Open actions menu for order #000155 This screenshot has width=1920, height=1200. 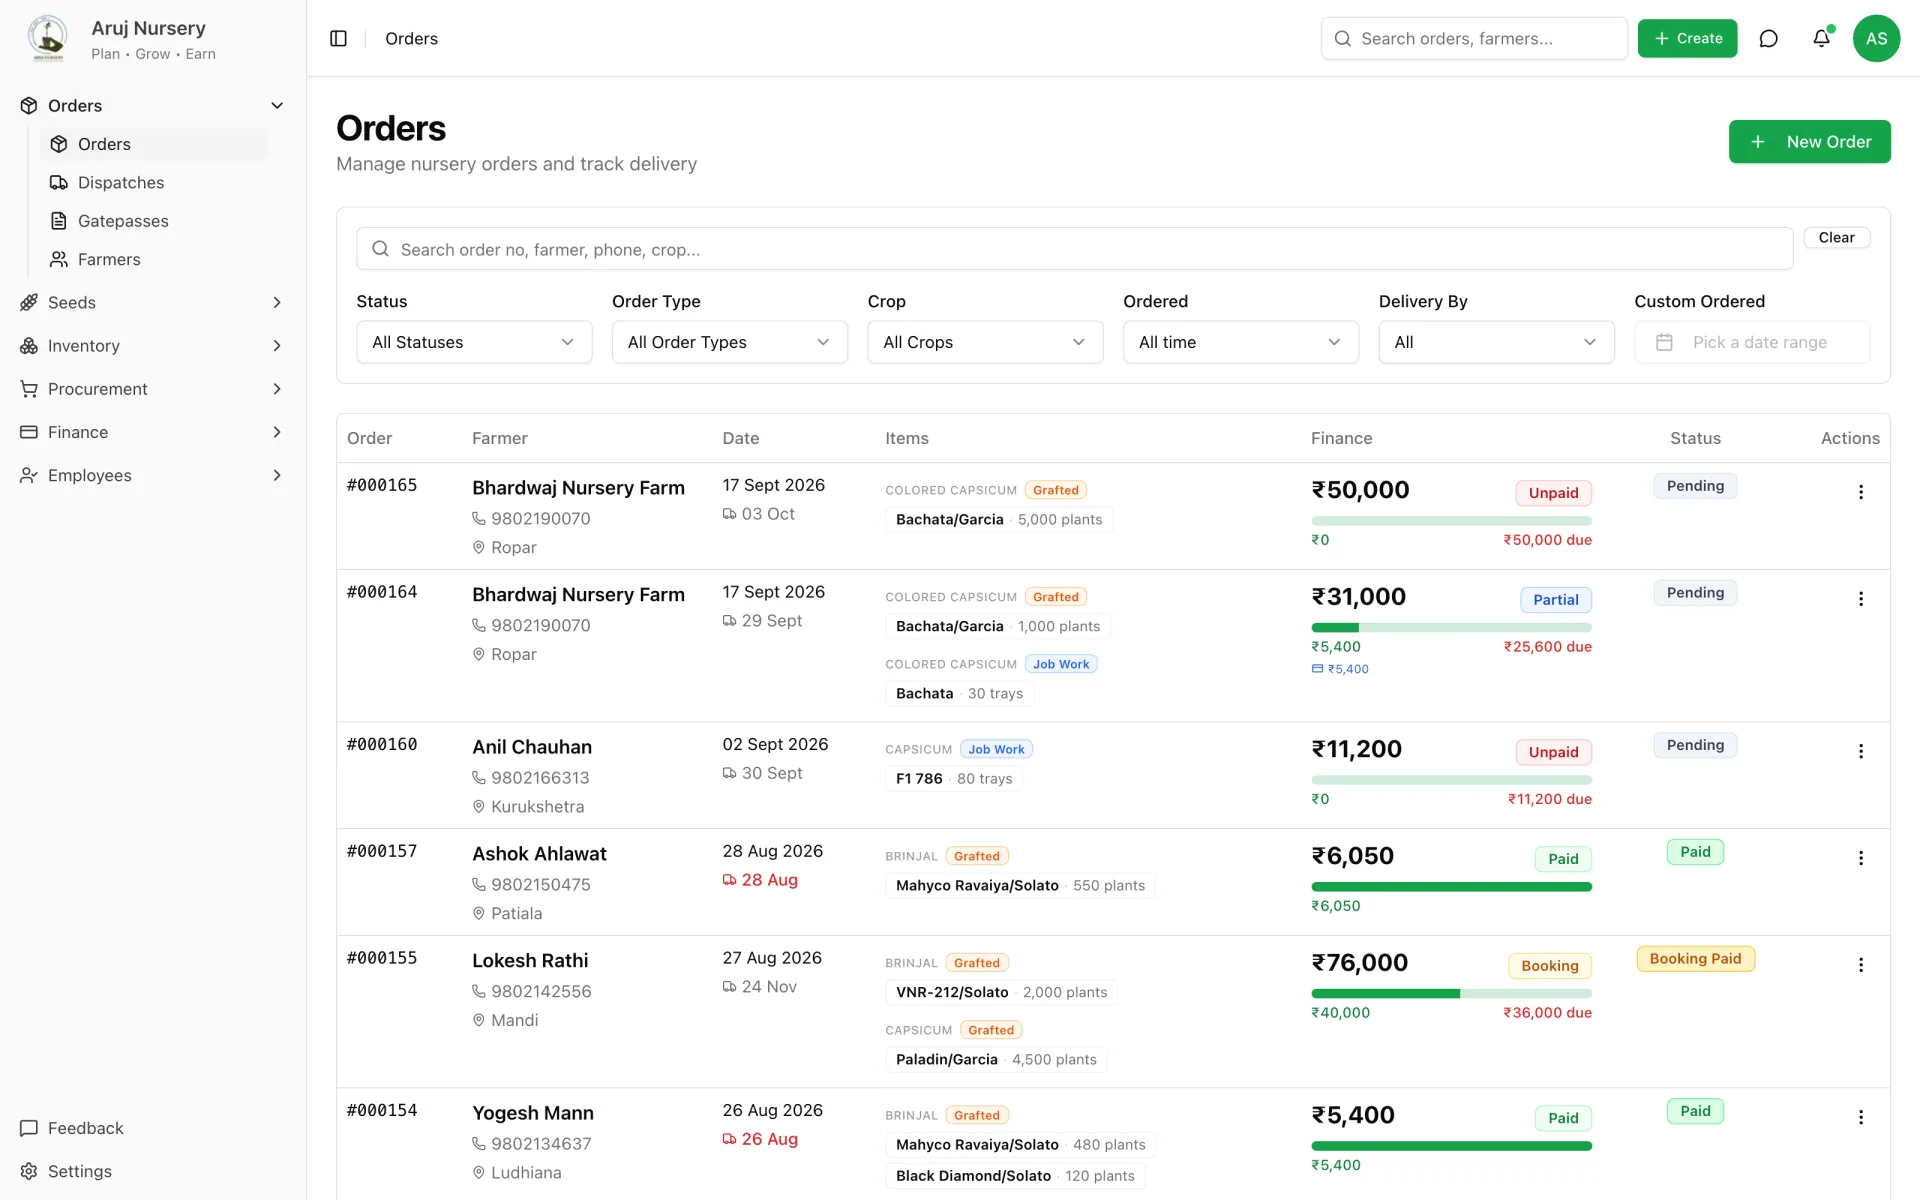(1860, 965)
